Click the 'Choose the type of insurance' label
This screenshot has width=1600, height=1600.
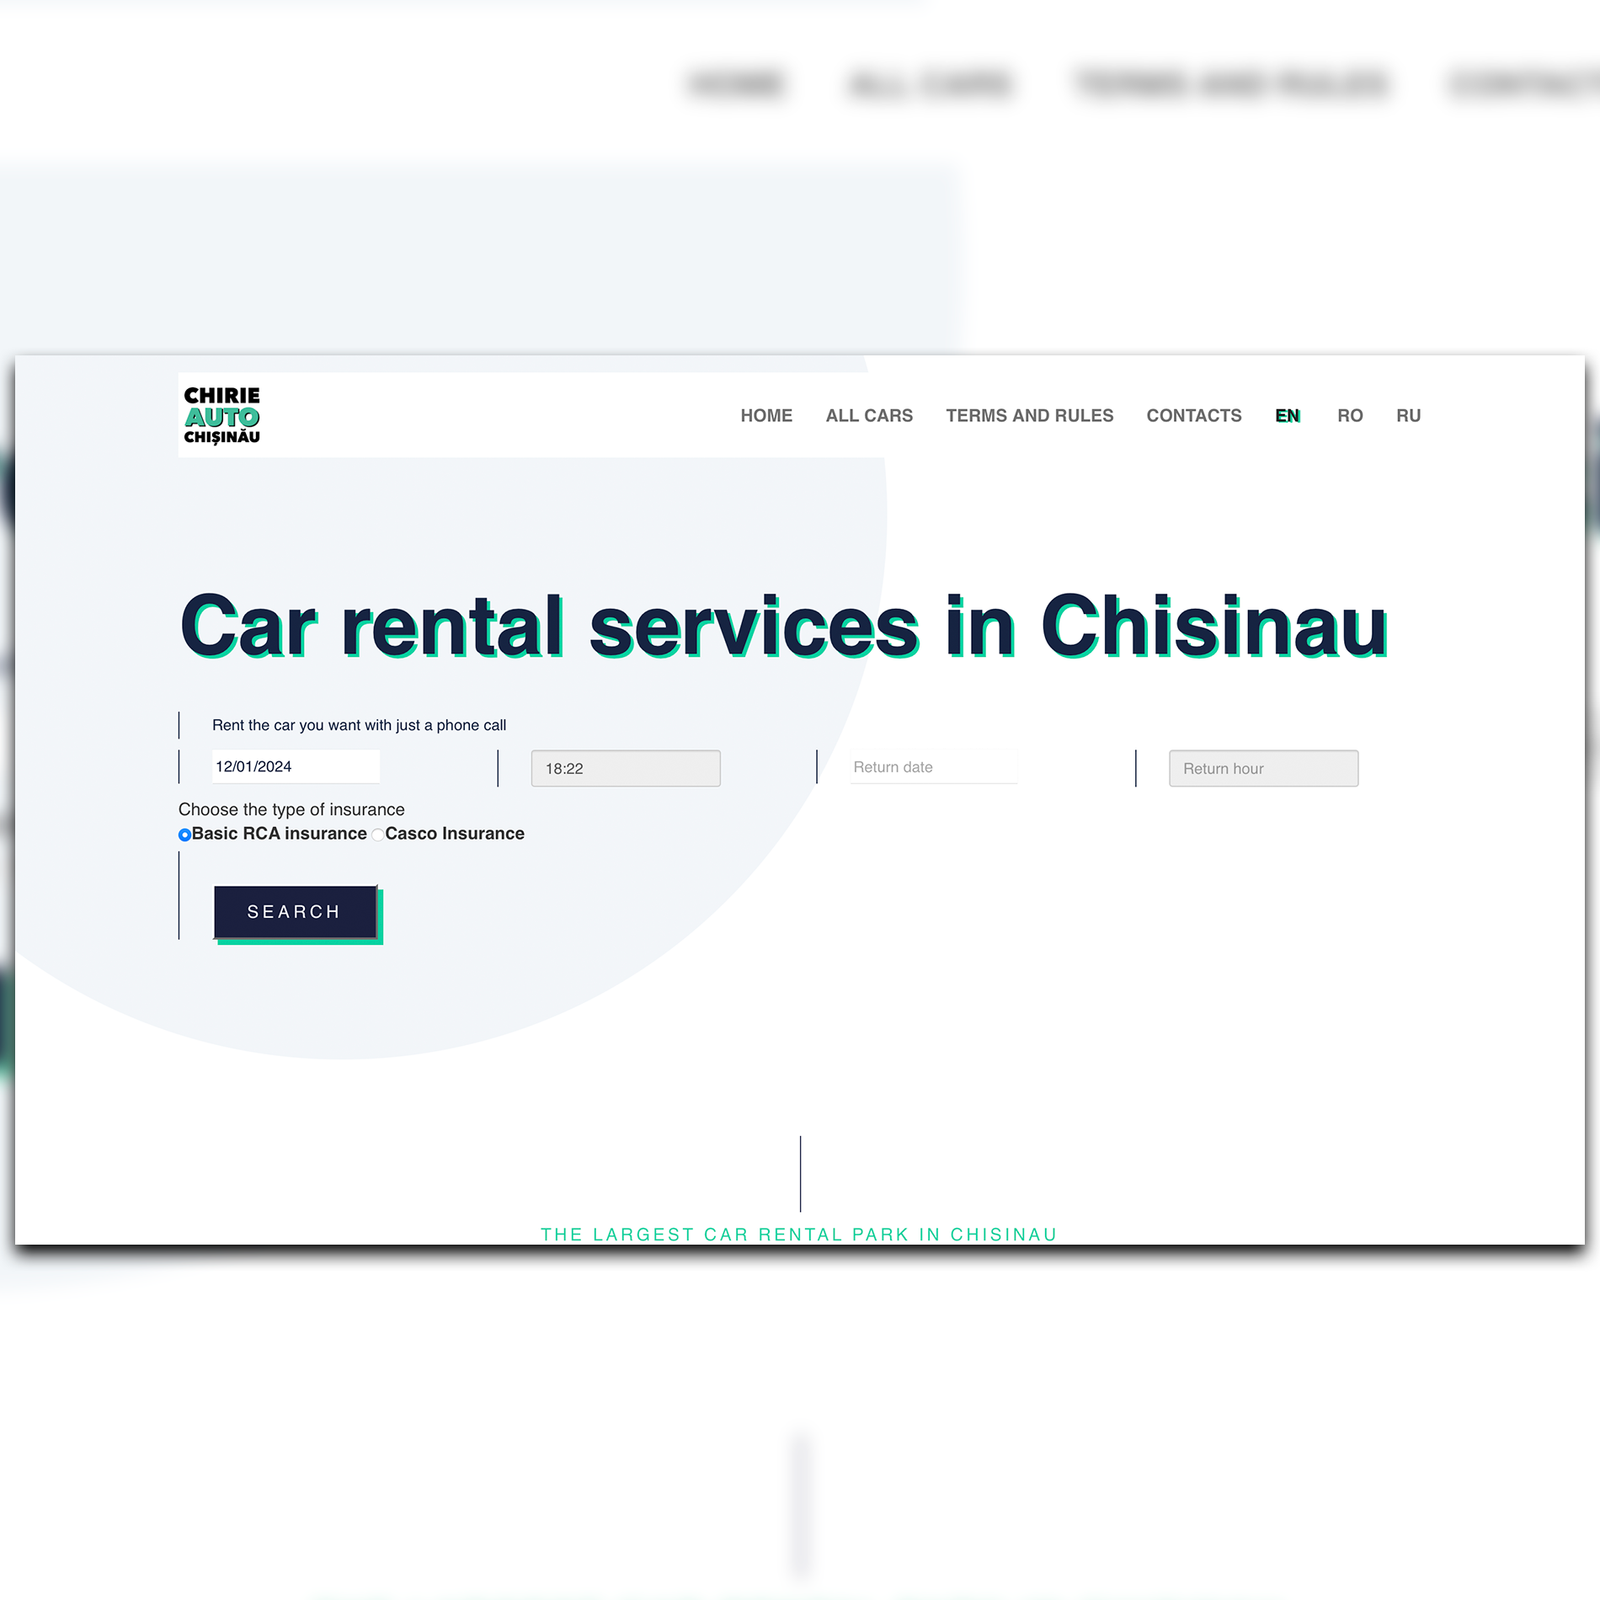tap(291, 809)
